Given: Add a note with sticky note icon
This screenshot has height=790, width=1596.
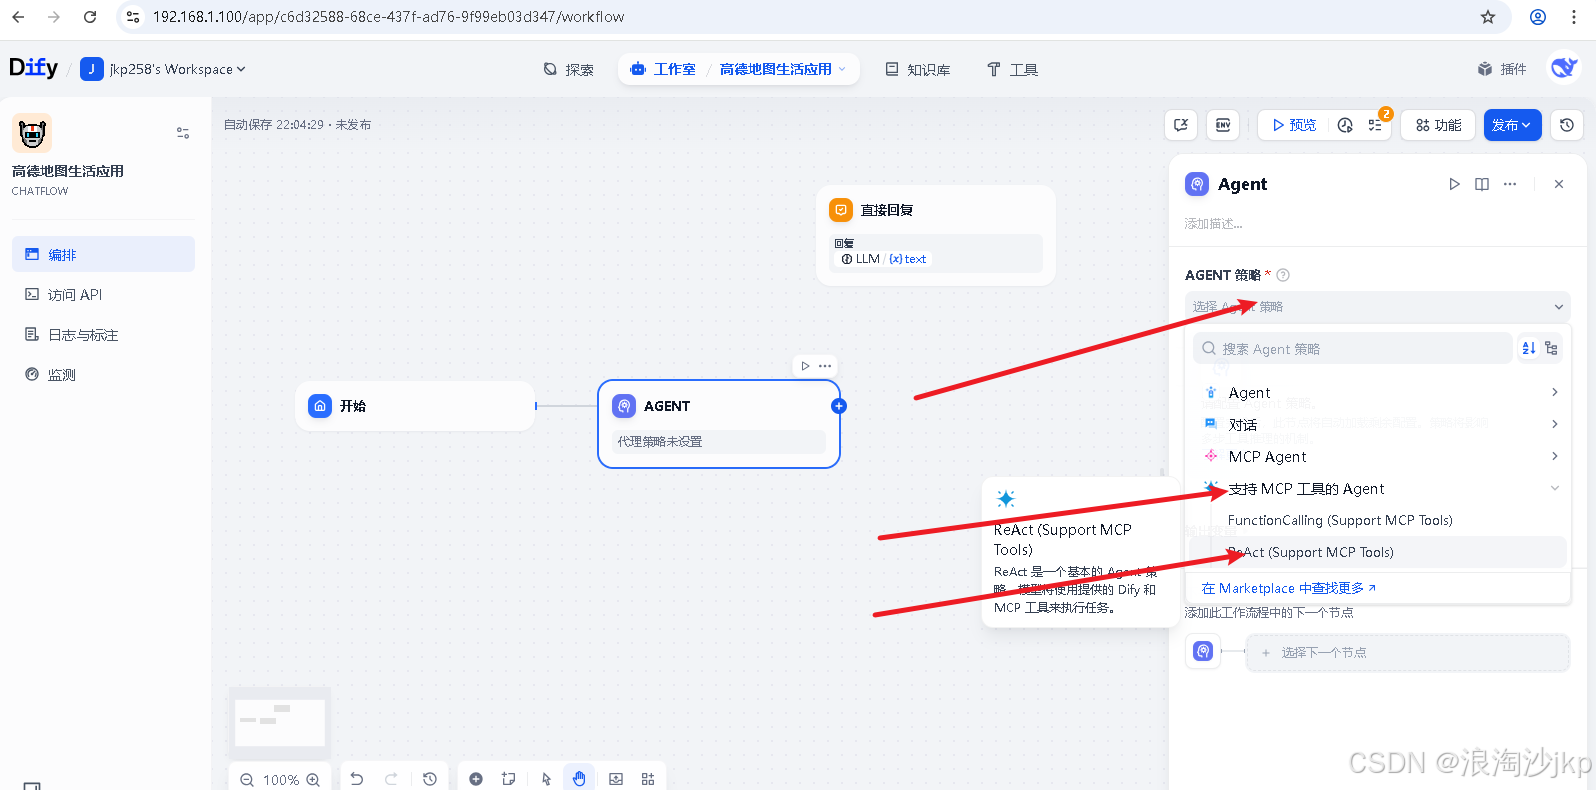Looking at the screenshot, I should tap(508, 779).
